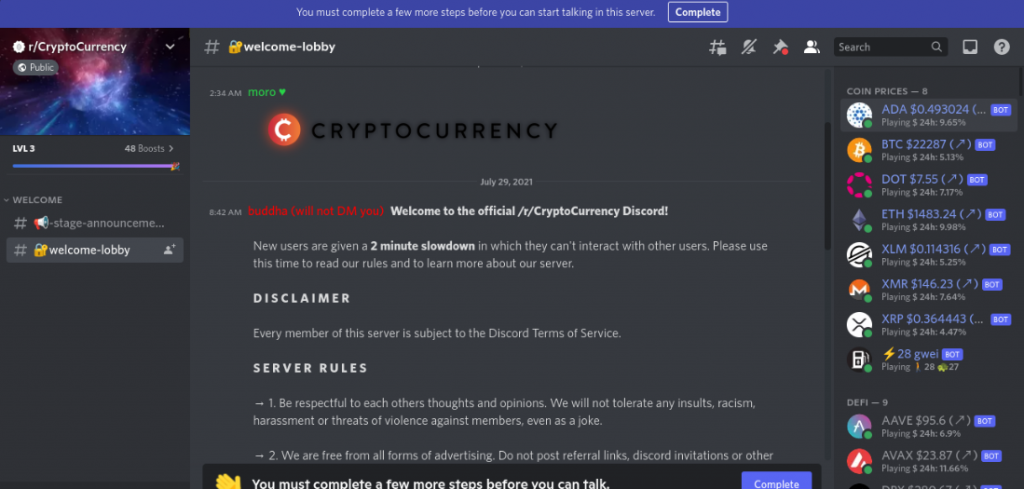Image resolution: width=1024 pixels, height=489 pixels.
Task: Open pinned messages icon
Action: (x=780, y=47)
